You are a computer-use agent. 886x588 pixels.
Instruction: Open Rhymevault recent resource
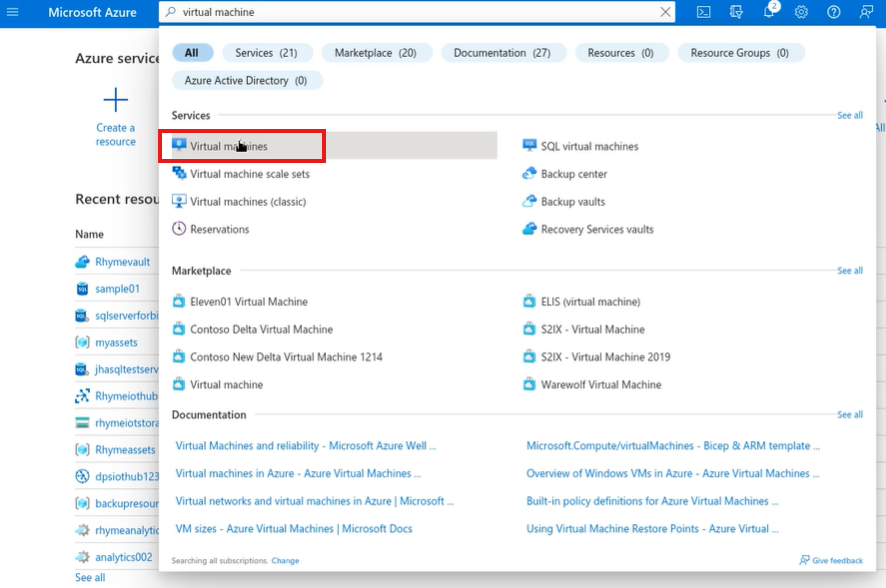click(123, 262)
